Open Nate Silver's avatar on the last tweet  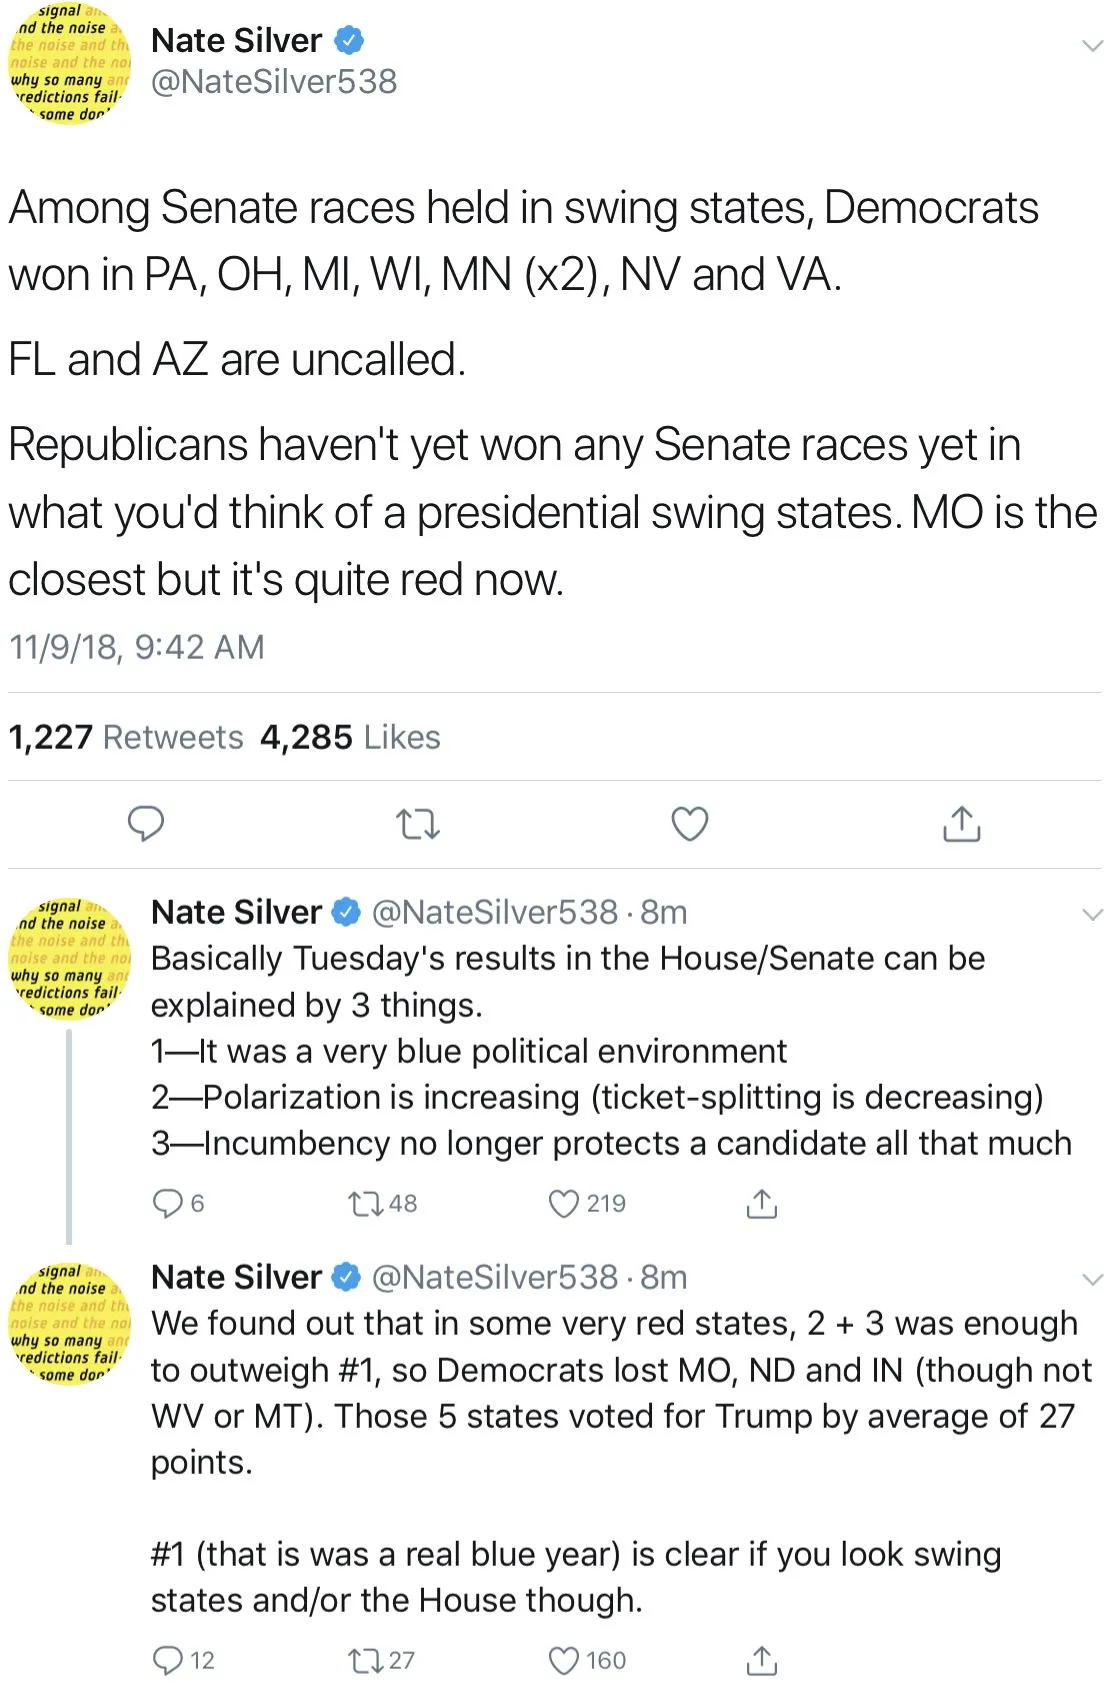69,1324
